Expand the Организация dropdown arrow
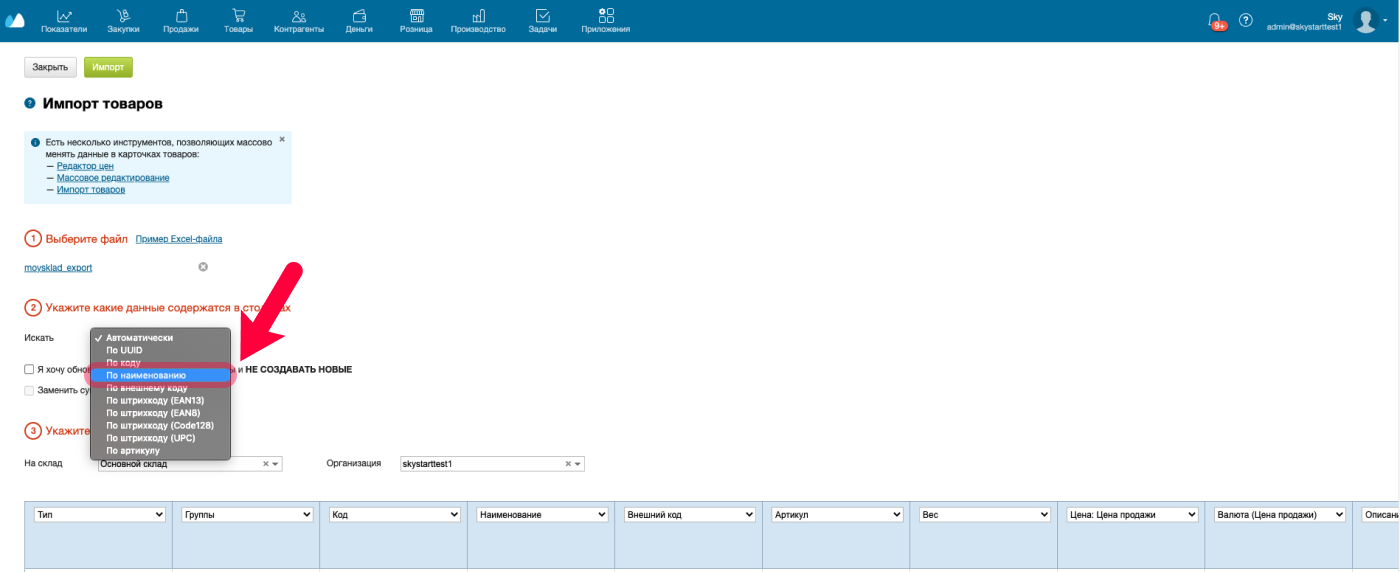 tap(578, 464)
